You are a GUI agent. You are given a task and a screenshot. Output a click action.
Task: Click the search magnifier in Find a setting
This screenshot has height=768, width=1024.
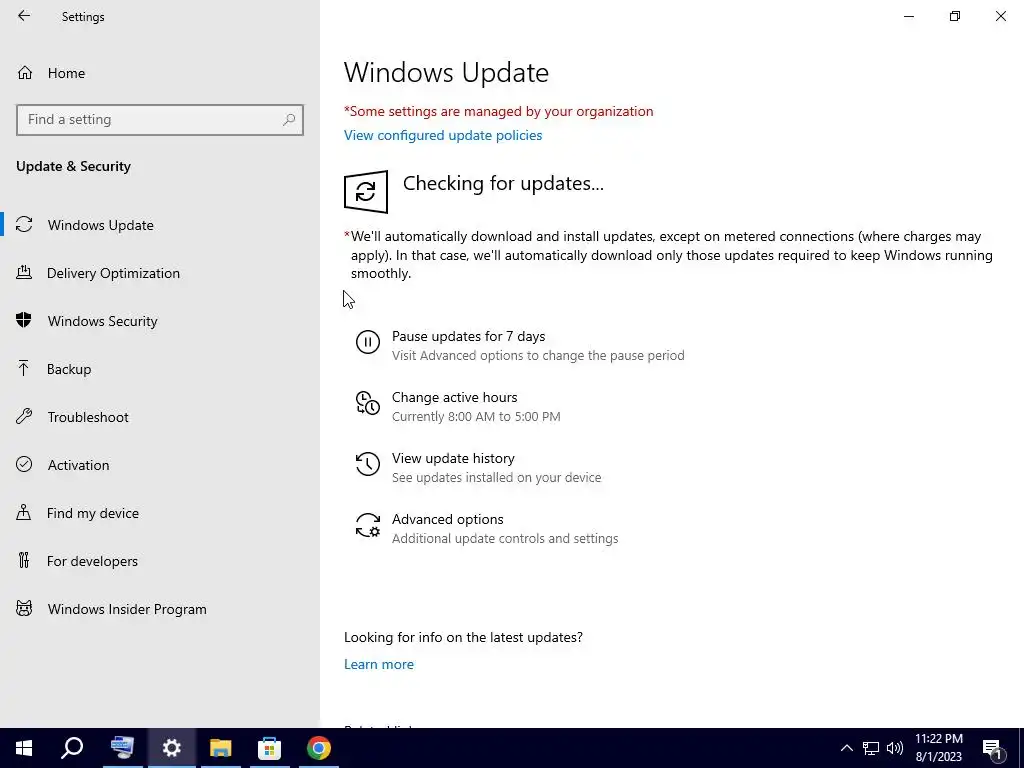click(289, 120)
